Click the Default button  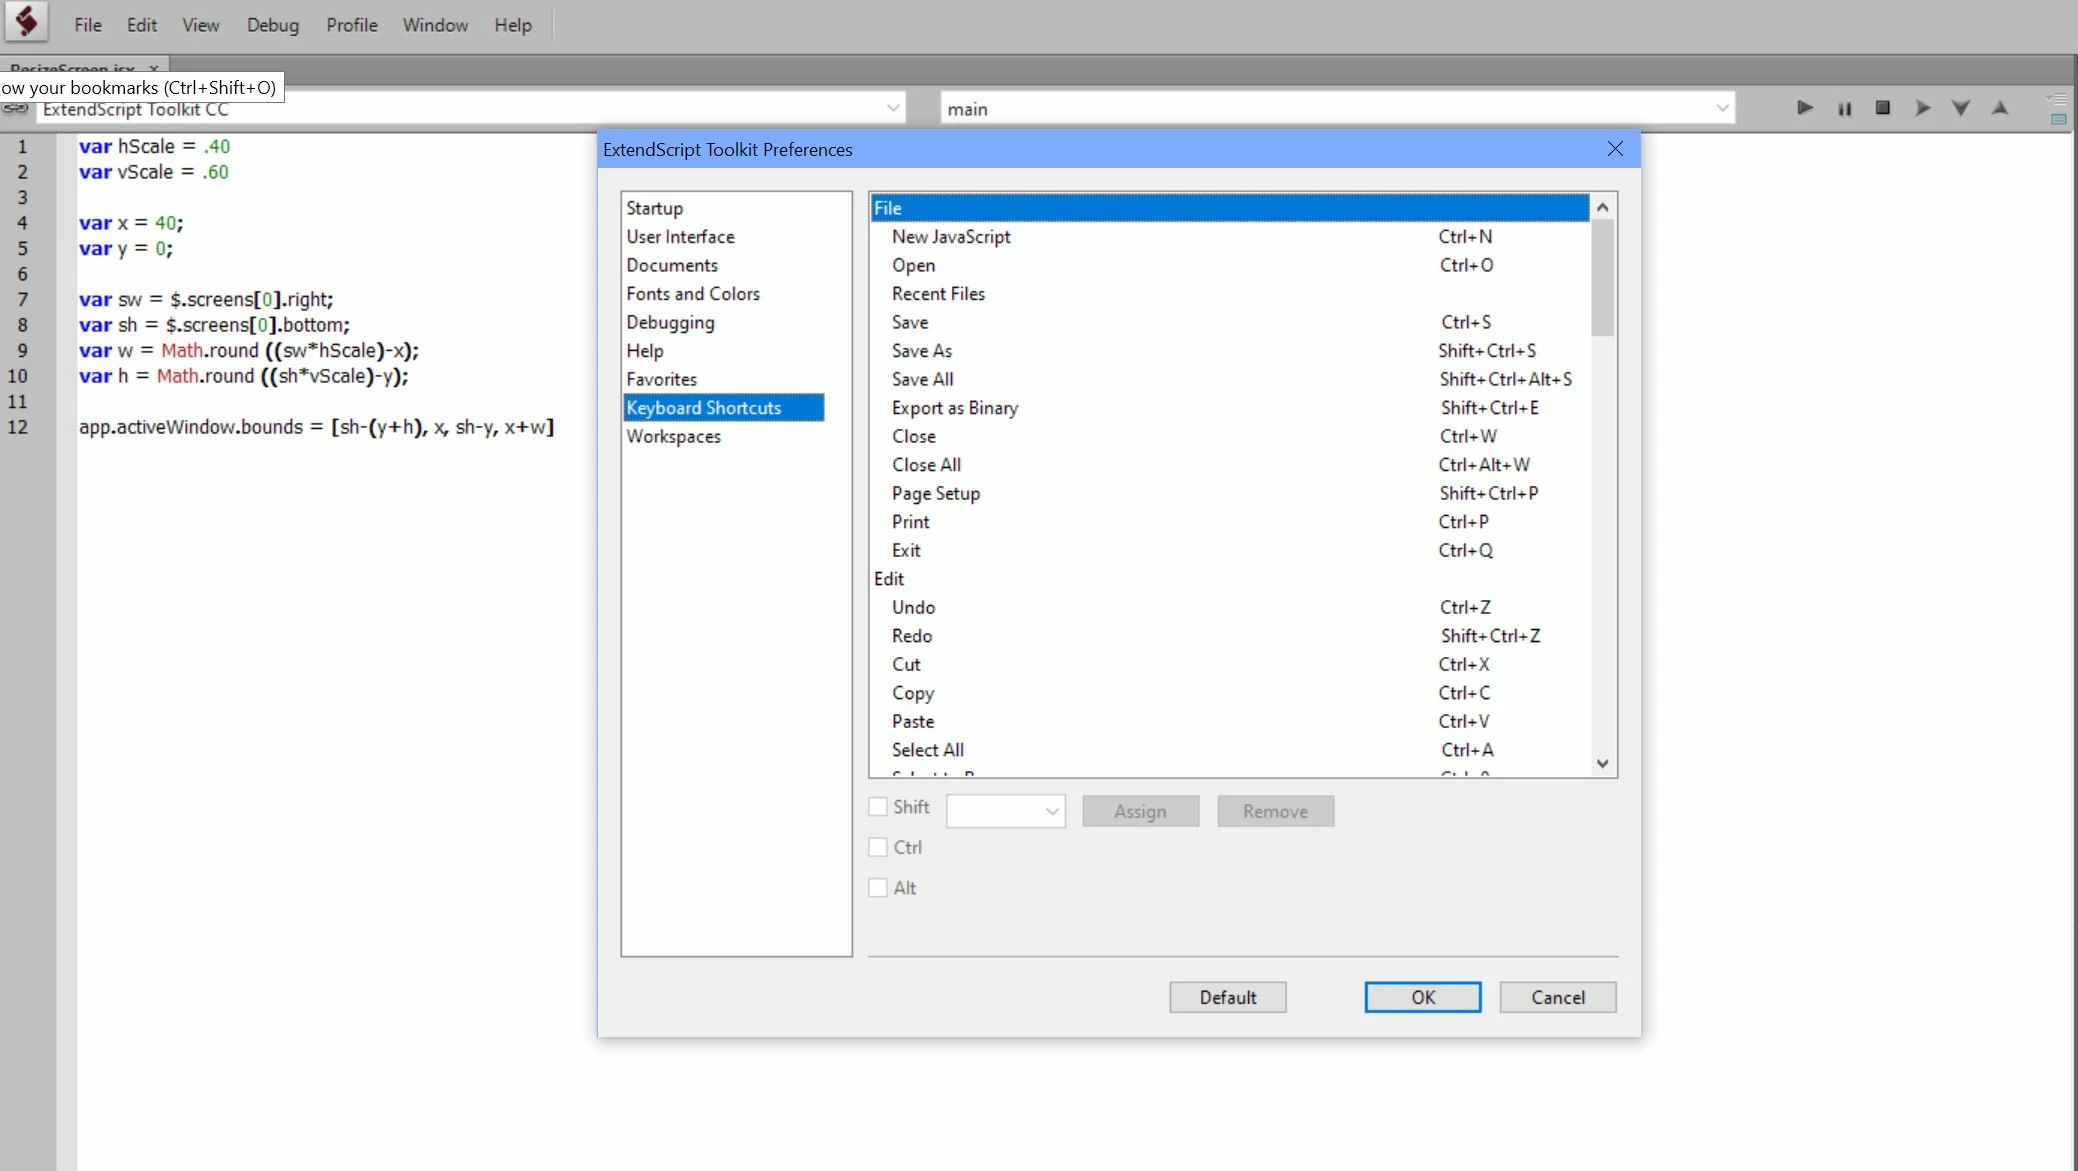[x=1227, y=997]
